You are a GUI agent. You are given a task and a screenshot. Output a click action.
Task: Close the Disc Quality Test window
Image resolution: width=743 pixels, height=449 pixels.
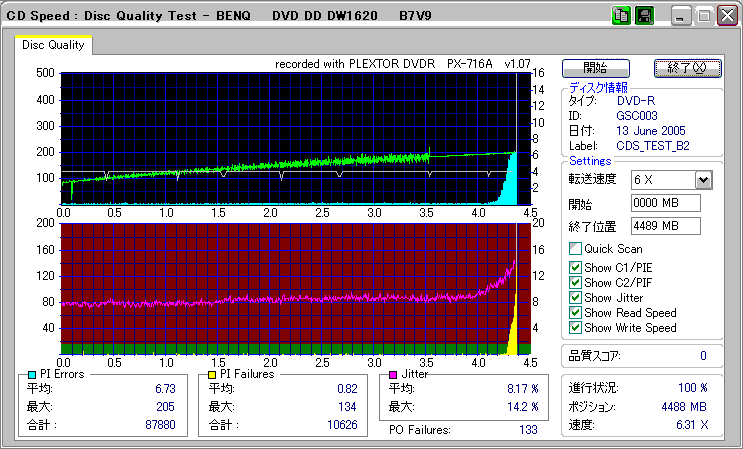point(727,16)
